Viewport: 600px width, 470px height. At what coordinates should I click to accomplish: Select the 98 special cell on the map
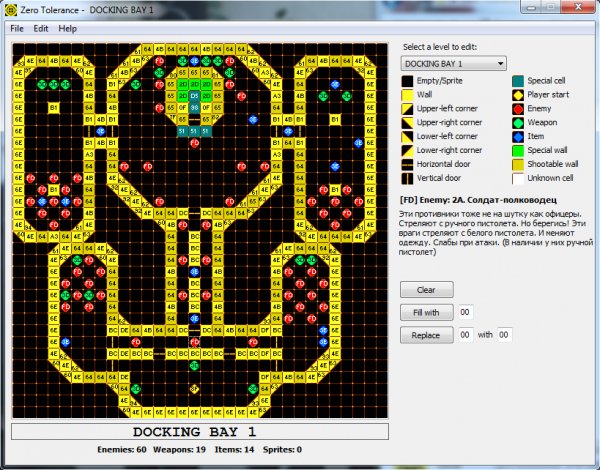194,108
